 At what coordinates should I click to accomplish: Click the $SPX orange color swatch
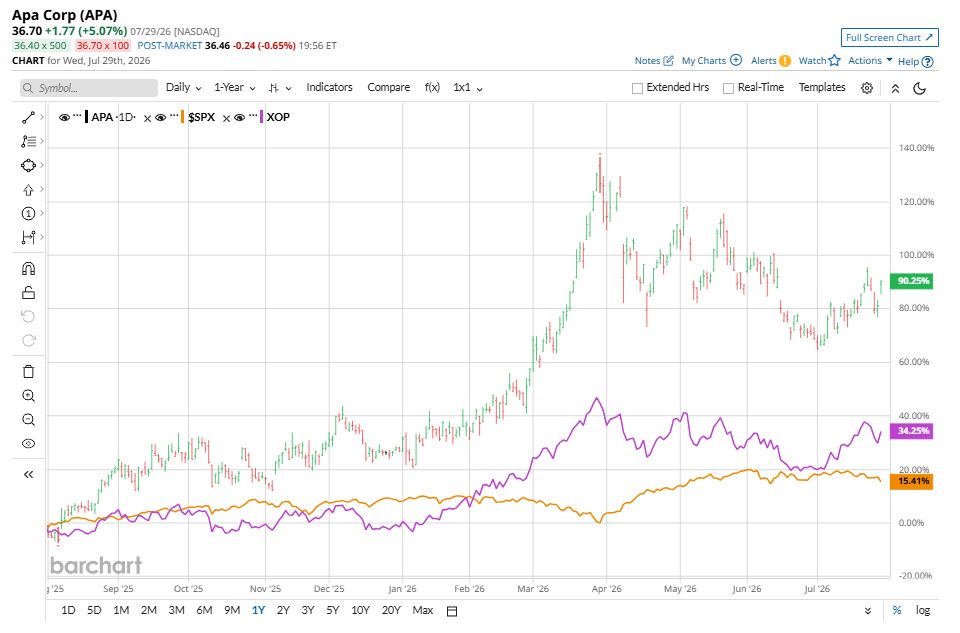(x=182, y=117)
